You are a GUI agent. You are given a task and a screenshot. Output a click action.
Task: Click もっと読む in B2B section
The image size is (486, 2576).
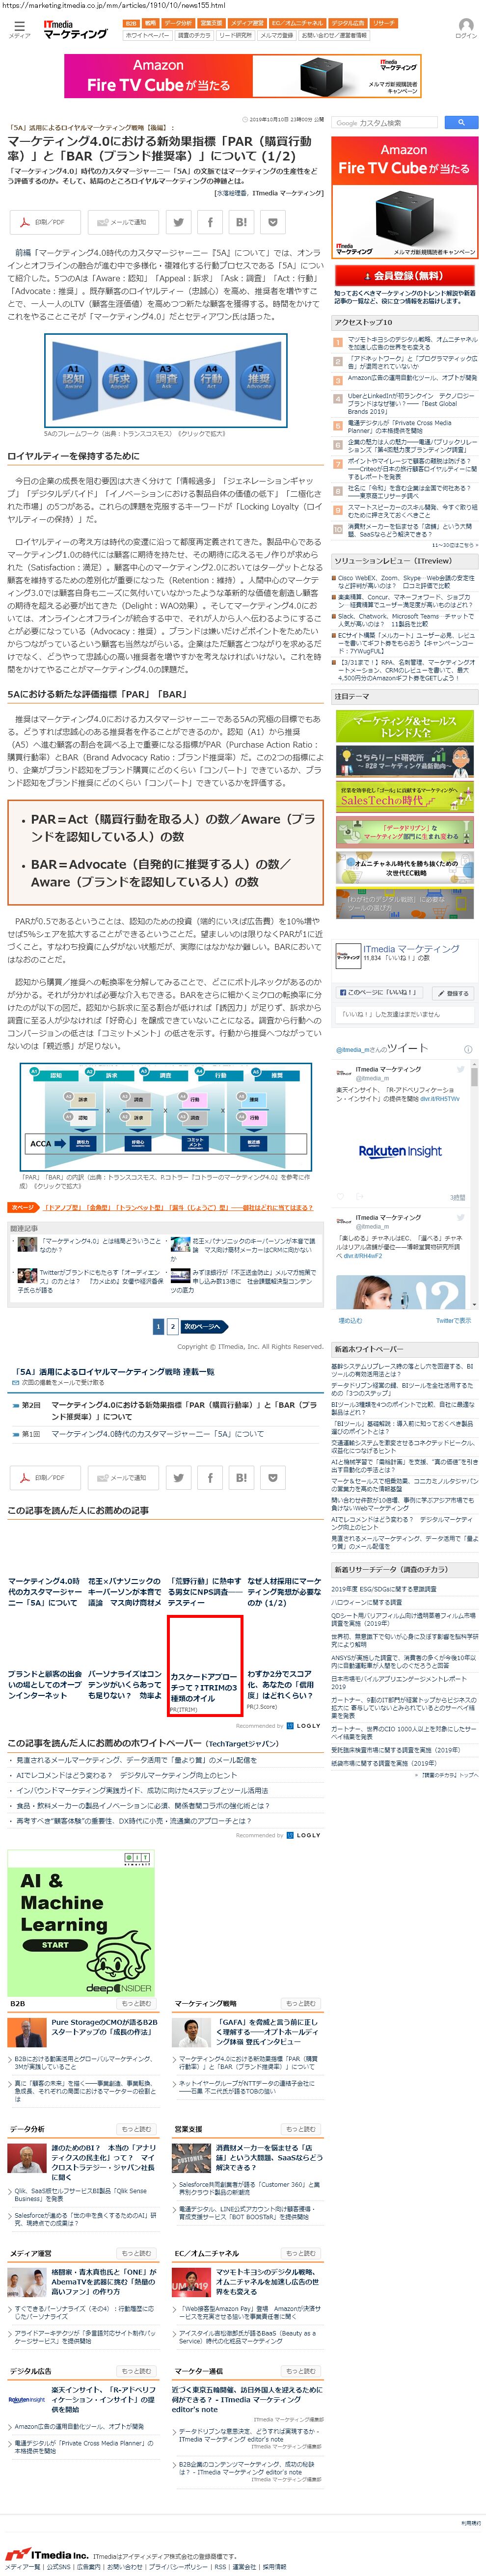(x=136, y=2003)
